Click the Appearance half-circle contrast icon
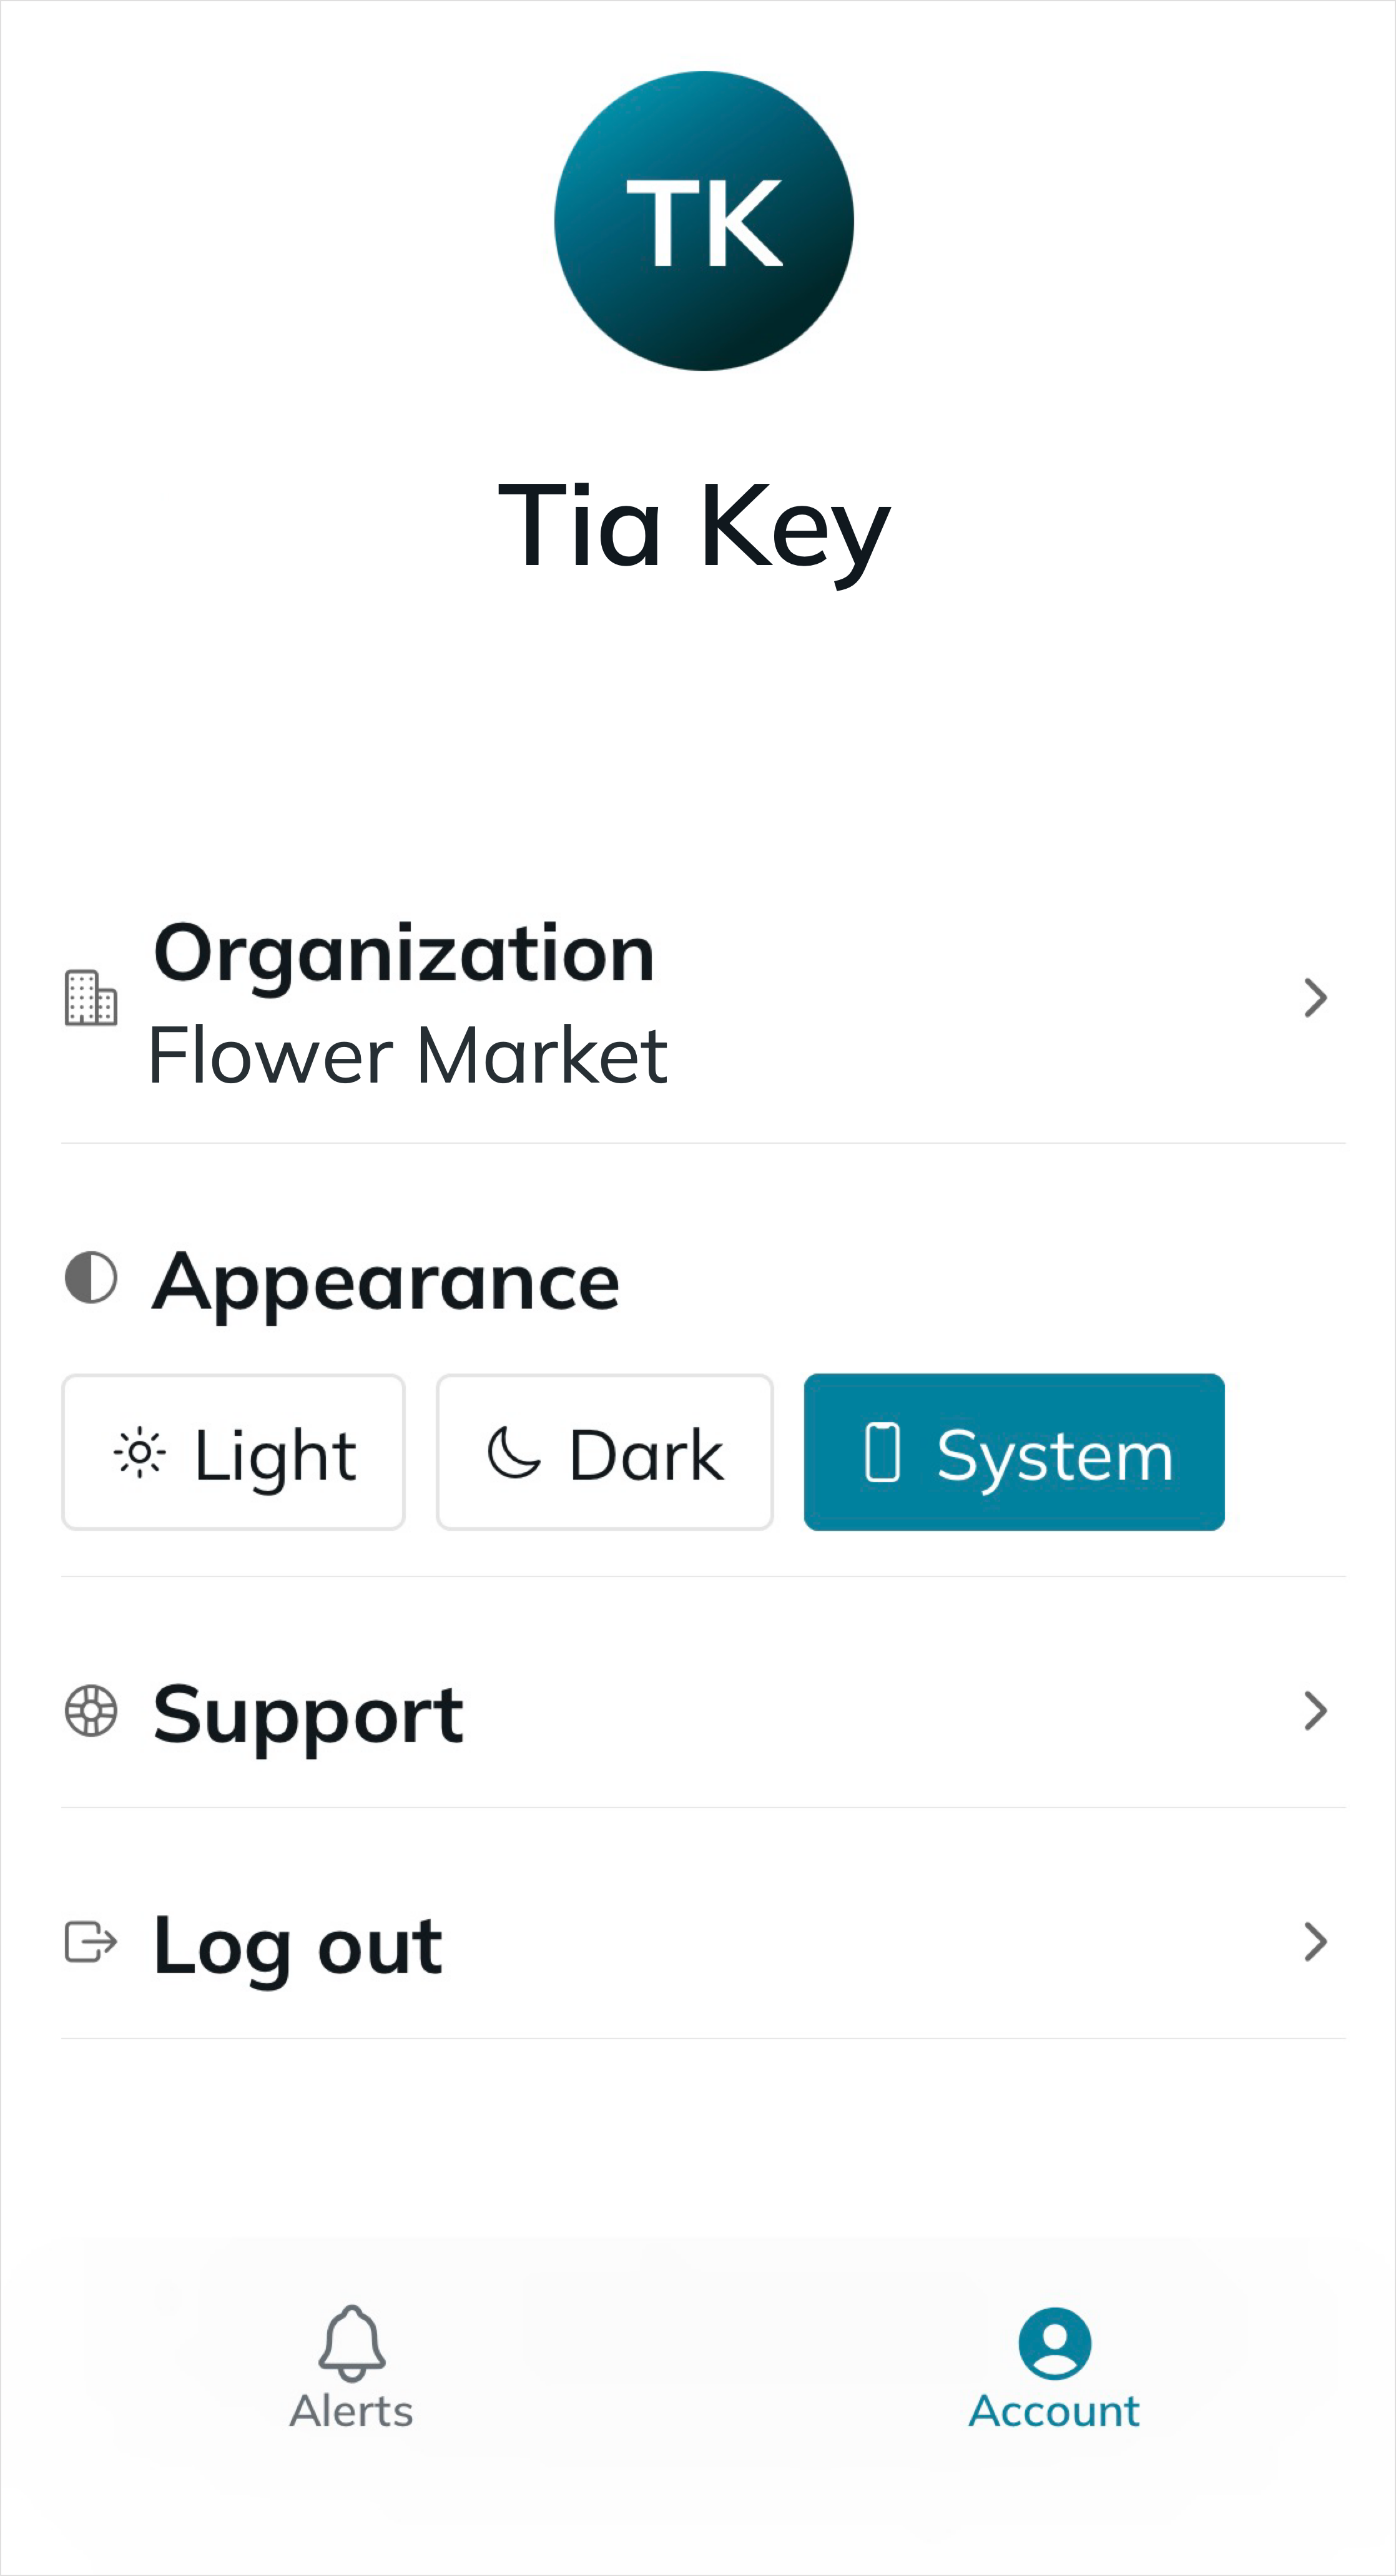This screenshot has height=2576, width=1396. pyautogui.click(x=91, y=1278)
